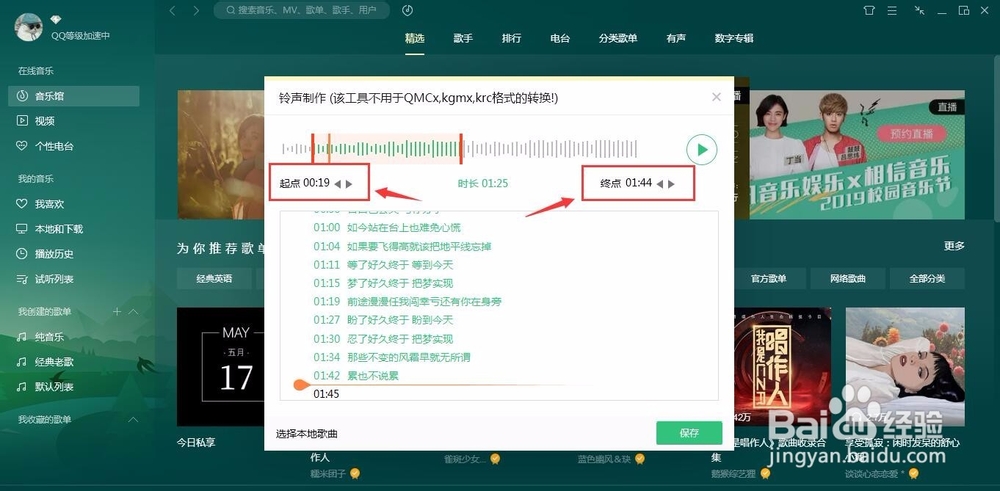Select lyric line 01:11 等了好久终于等到今天

(383, 265)
